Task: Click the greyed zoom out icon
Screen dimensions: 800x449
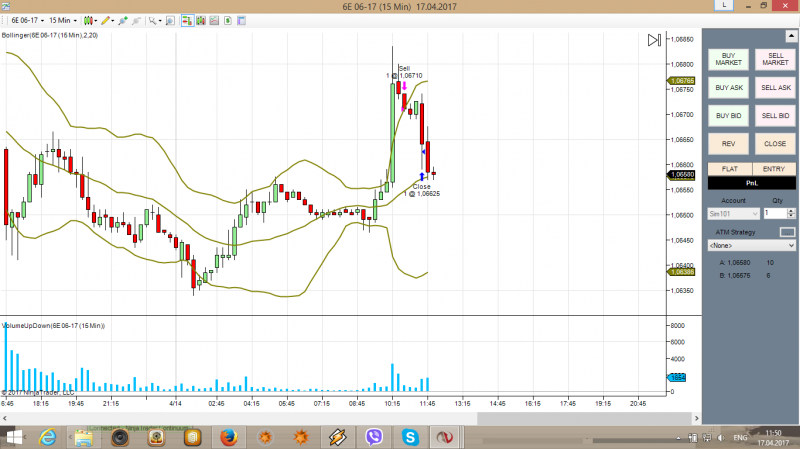Action: tap(136, 20)
